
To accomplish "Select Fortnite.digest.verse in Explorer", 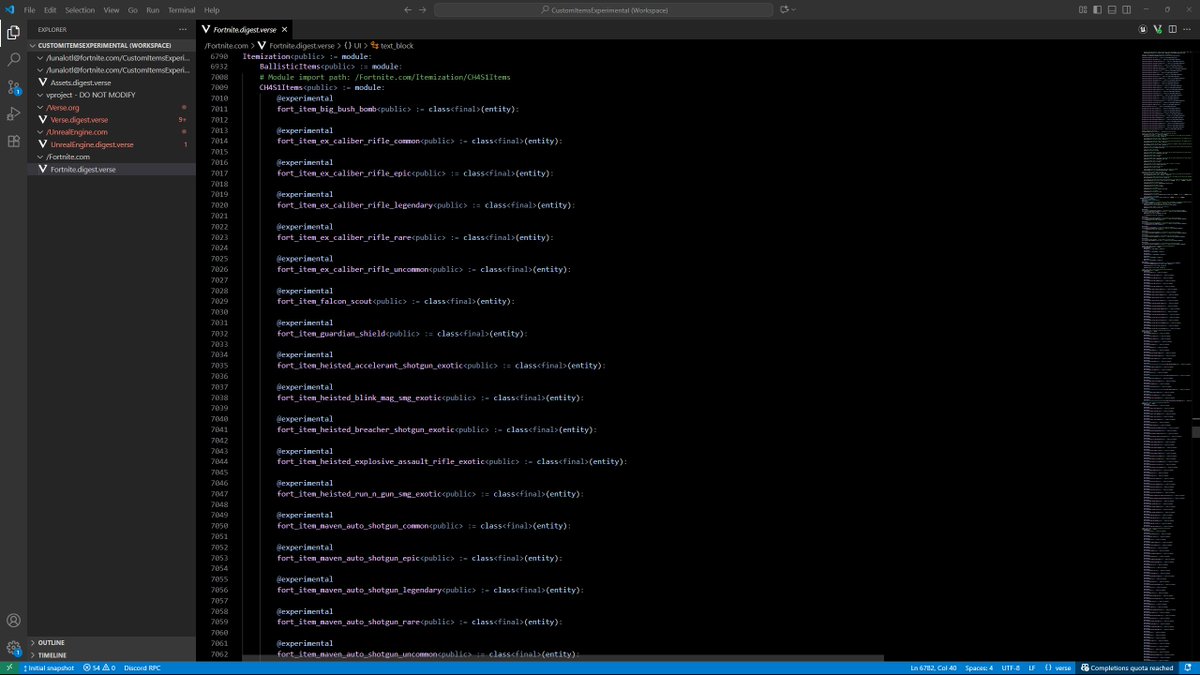I will [x=112, y=170].
